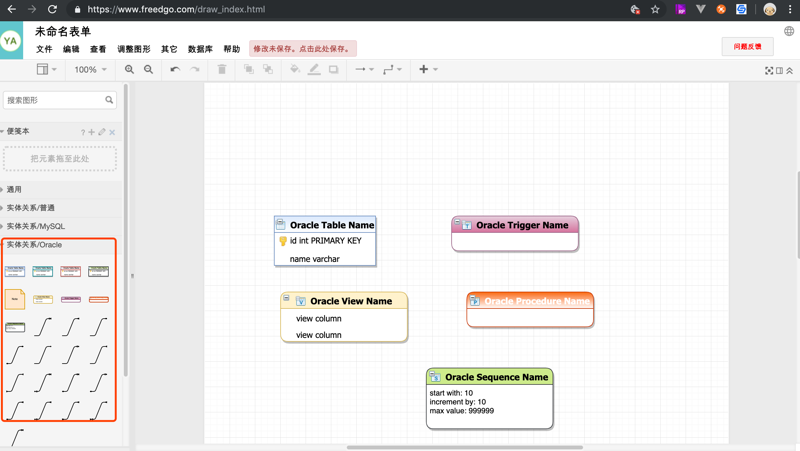Click the id int PRIMARY KEY row
The image size is (800, 451).
(x=326, y=241)
